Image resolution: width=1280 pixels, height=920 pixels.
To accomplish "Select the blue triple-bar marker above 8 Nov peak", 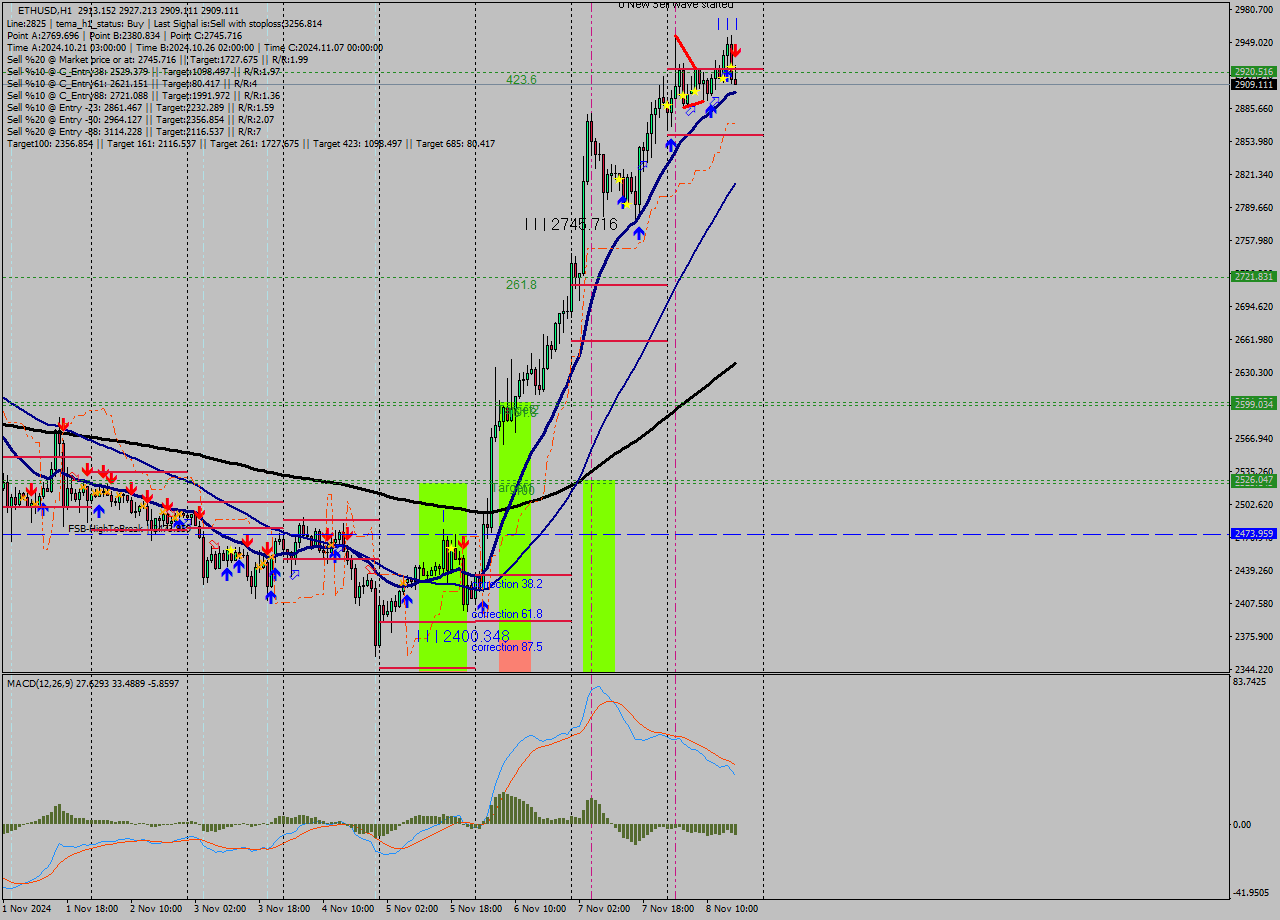I will pos(727,23).
